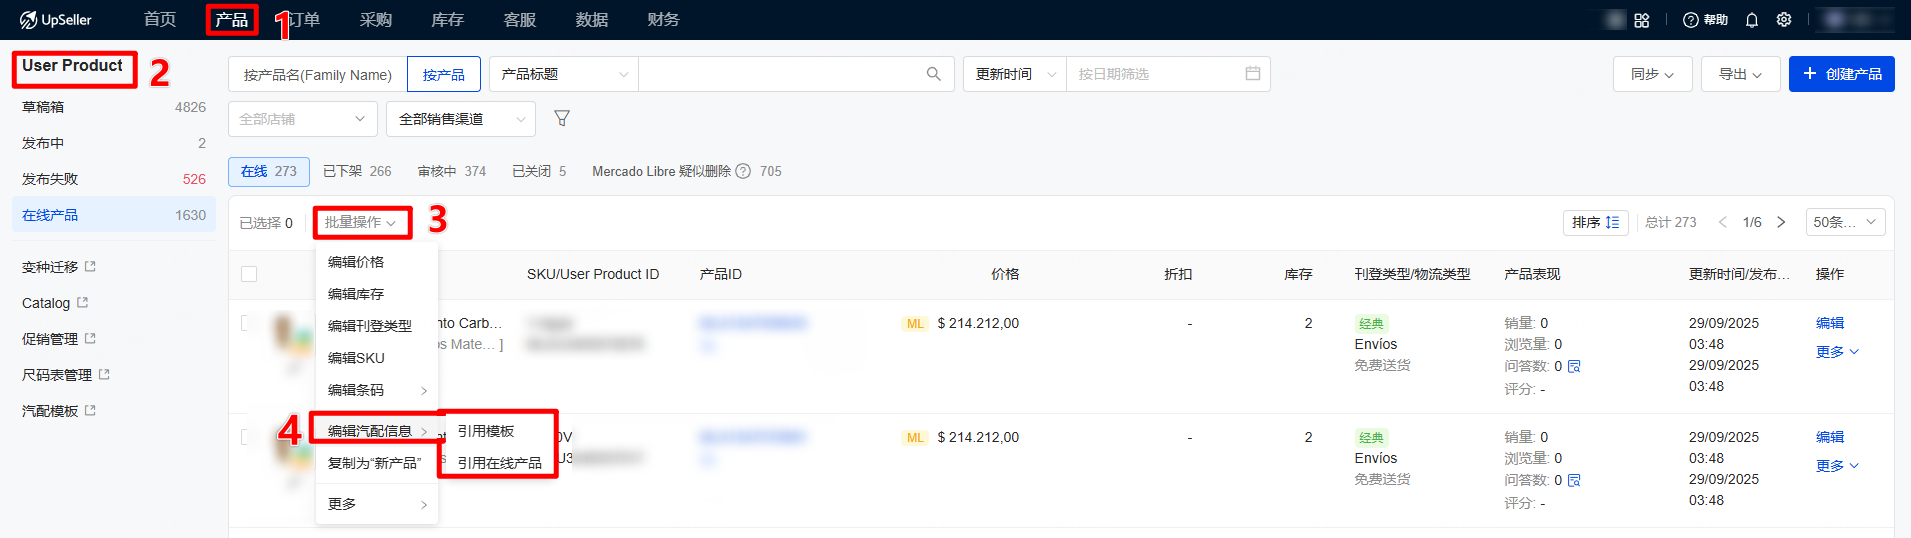Viewport: 1911px width, 538px height.
Task: Expand the 批量操作 dropdown
Action: coord(361,222)
